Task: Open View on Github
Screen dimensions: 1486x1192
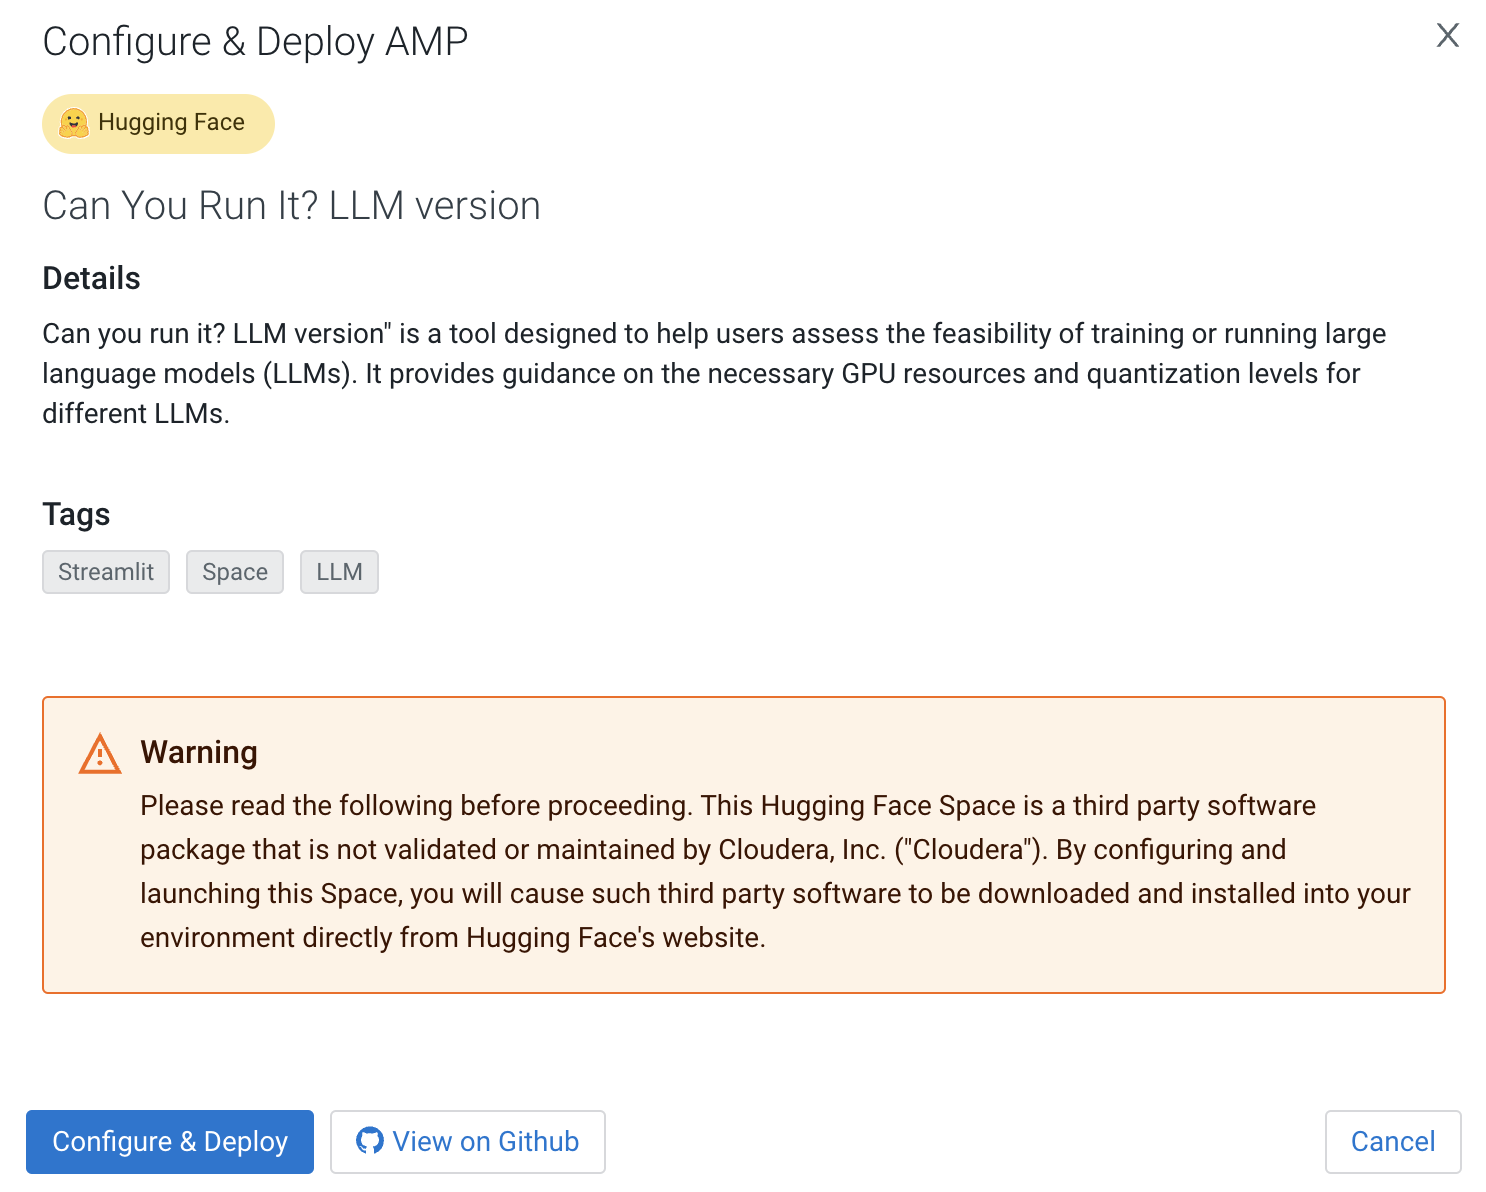Action: pyautogui.click(x=467, y=1141)
